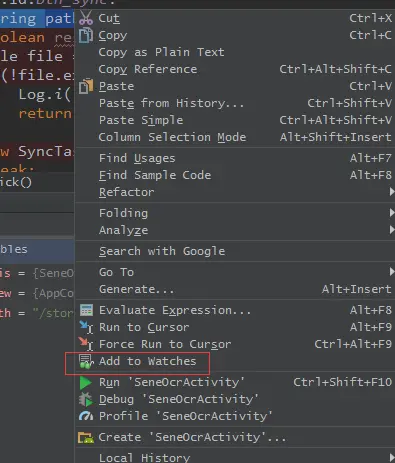
Task: Click the Run to Cursor icon
Action: click(x=86, y=327)
